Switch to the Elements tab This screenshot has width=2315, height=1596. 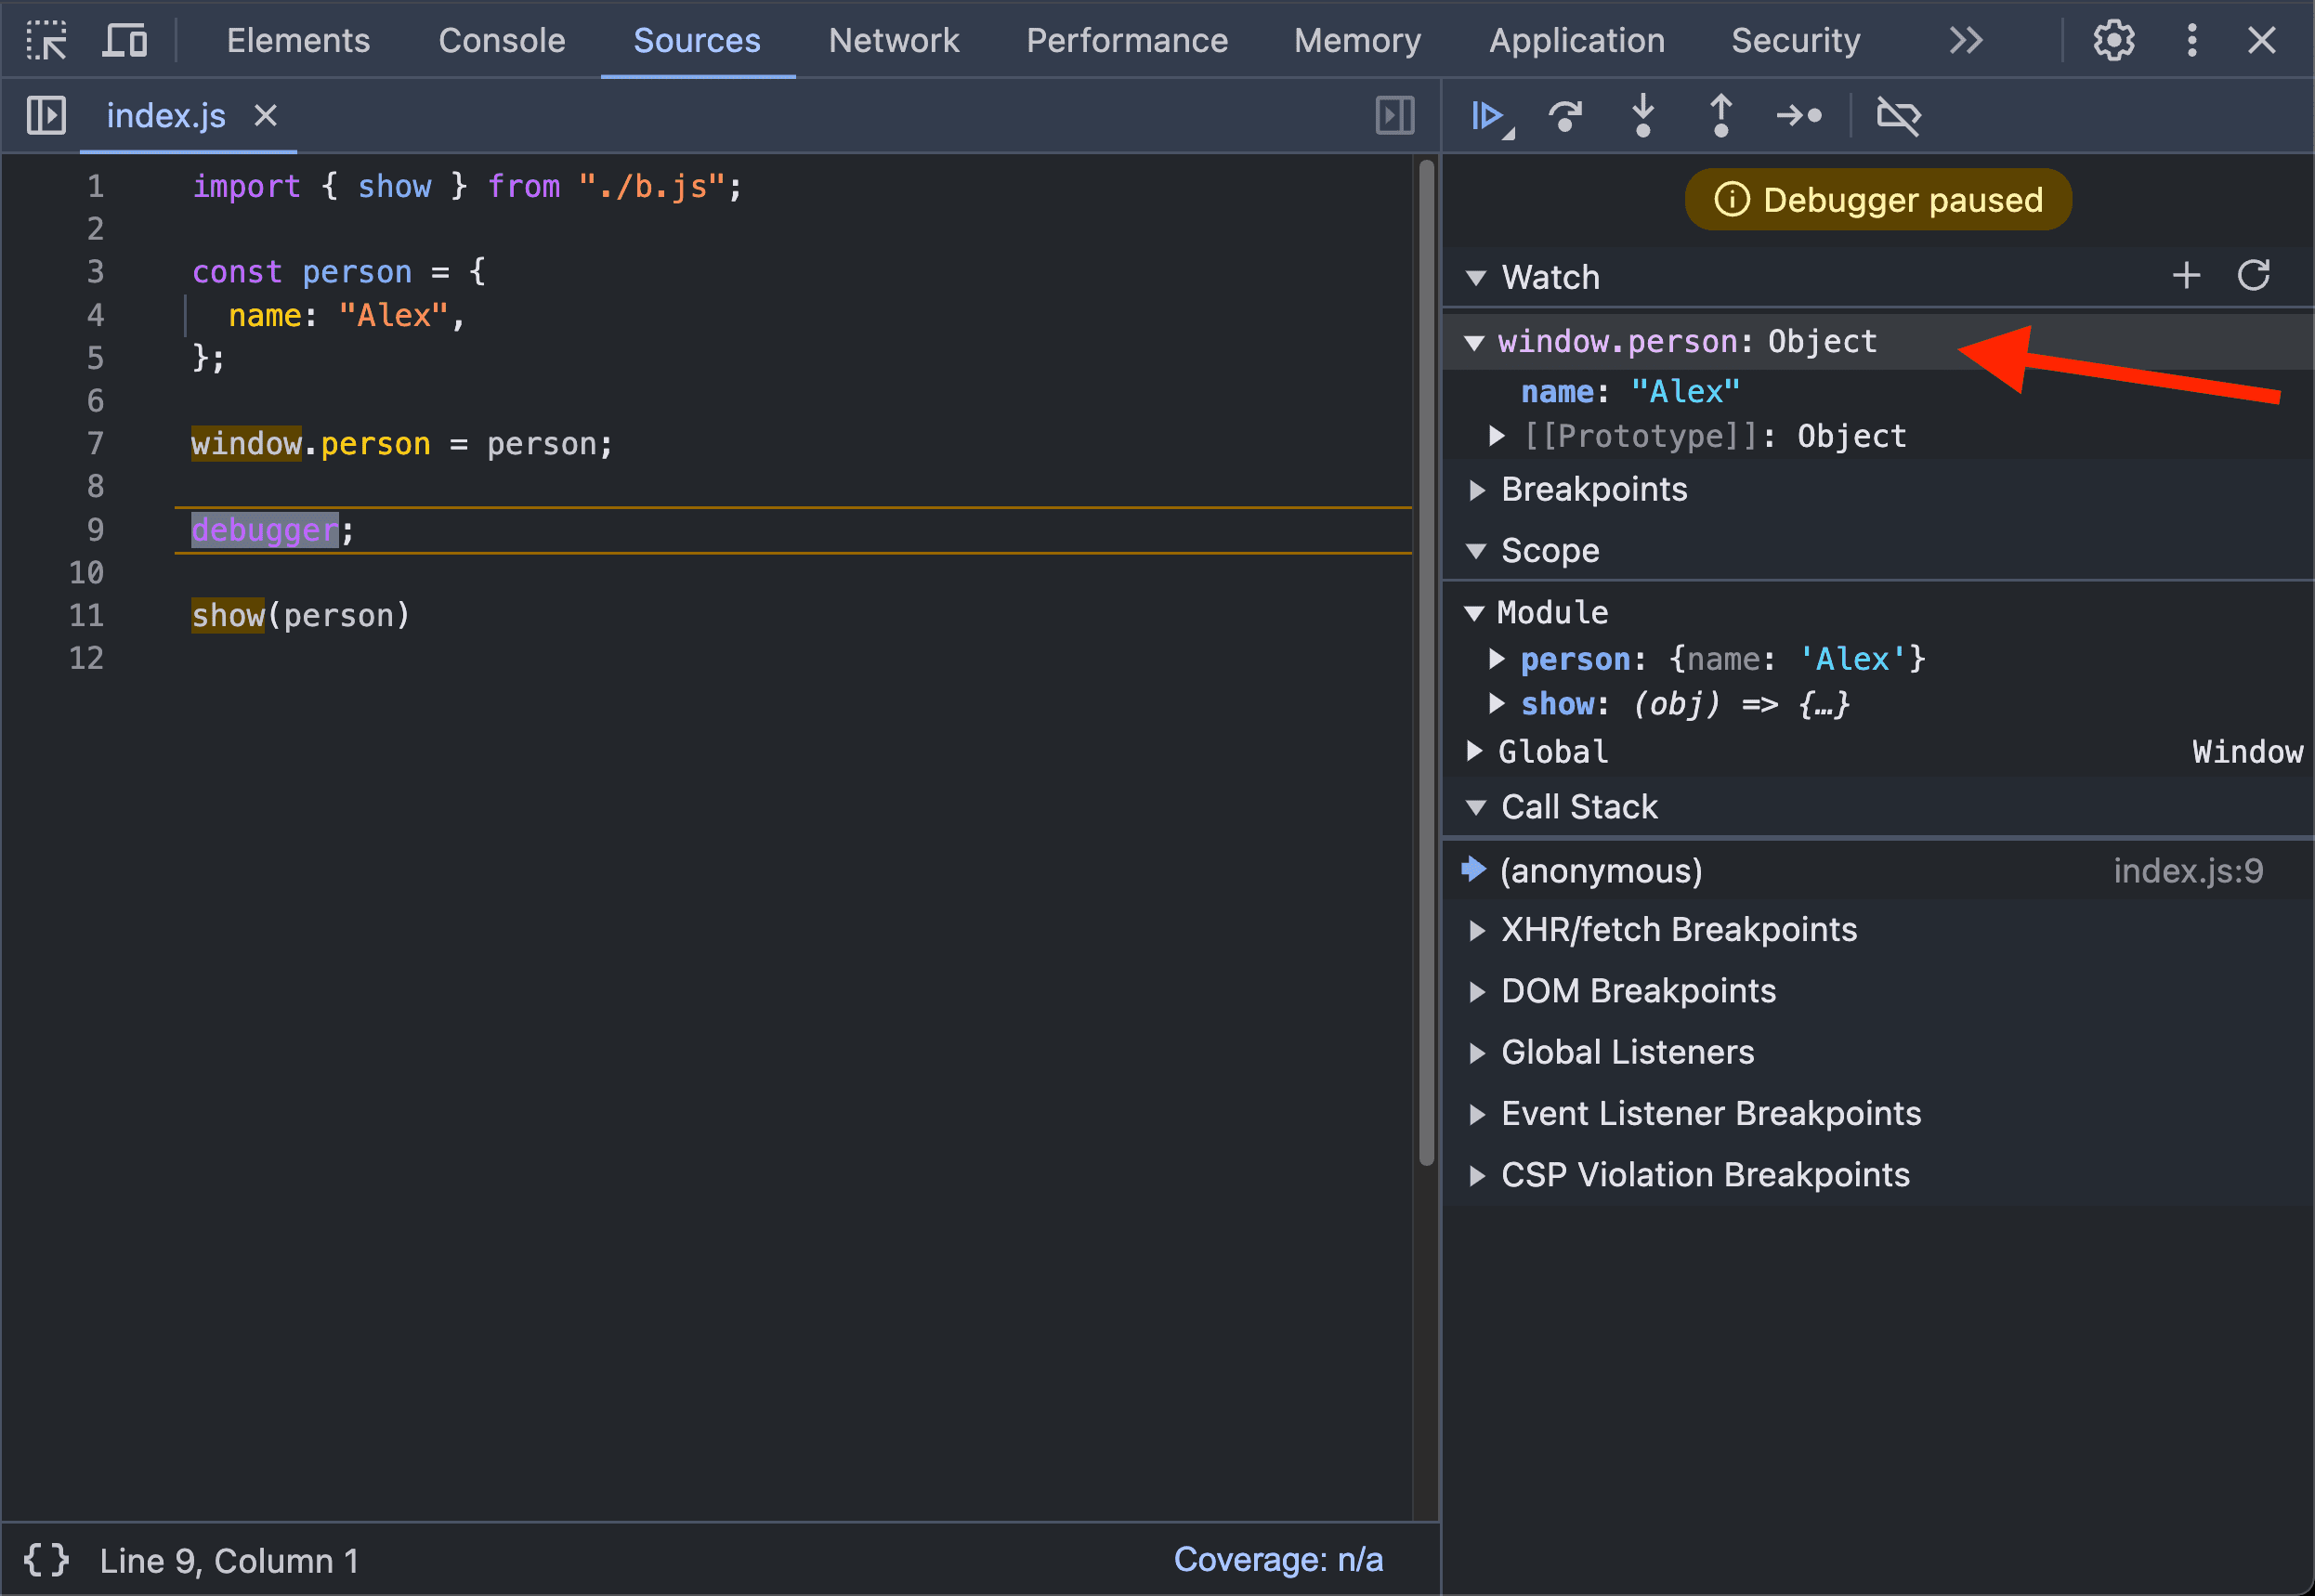(x=298, y=41)
